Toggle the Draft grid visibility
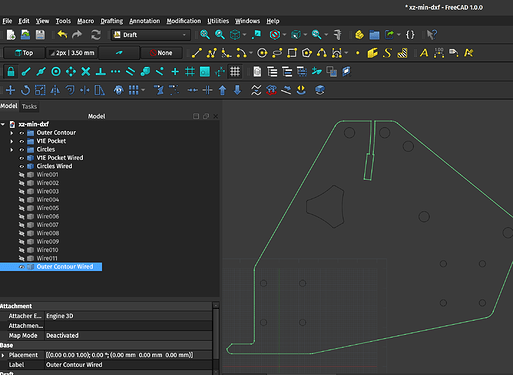 click(x=235, y=71)
